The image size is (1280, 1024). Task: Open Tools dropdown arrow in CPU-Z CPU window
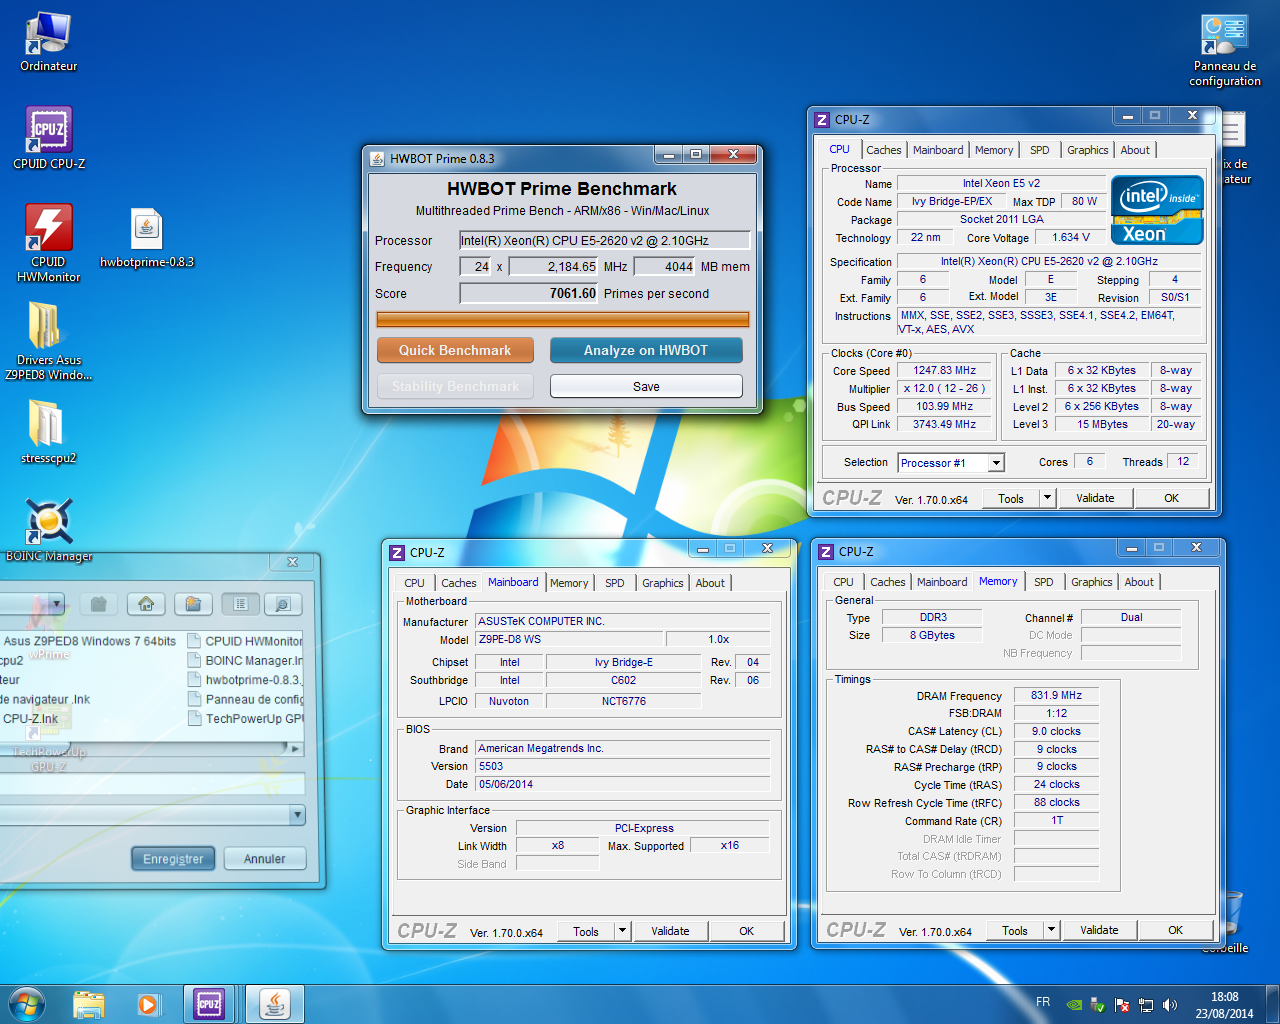(1047, 498)
